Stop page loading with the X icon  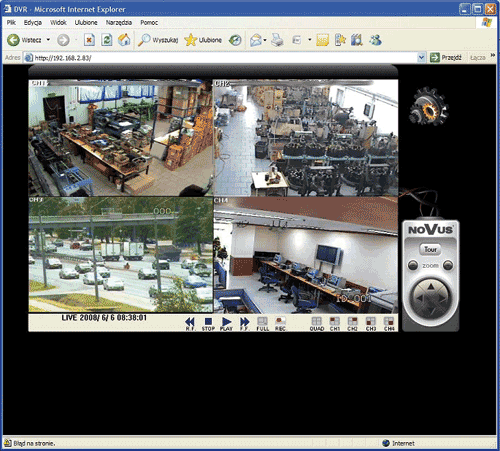(89, 40)
